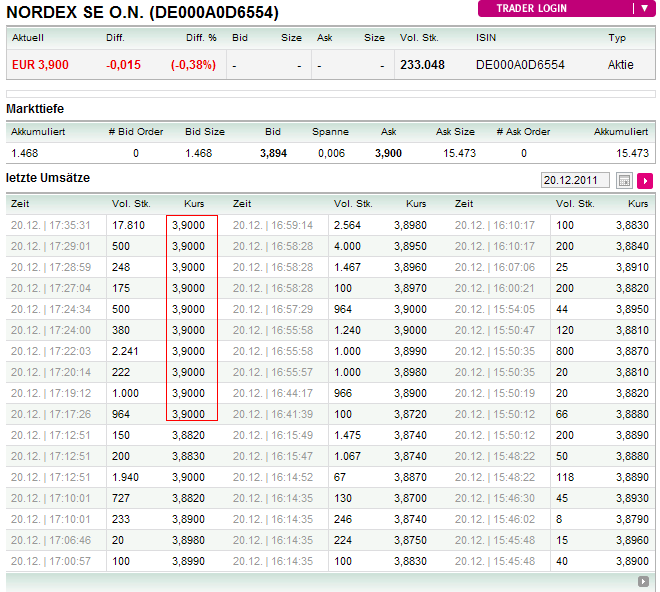Image resolution: width=660 pixels, height=592 pixels.
Task: Click trade time 20.12. | 16:44:17
Action: (x=273, y=393)
